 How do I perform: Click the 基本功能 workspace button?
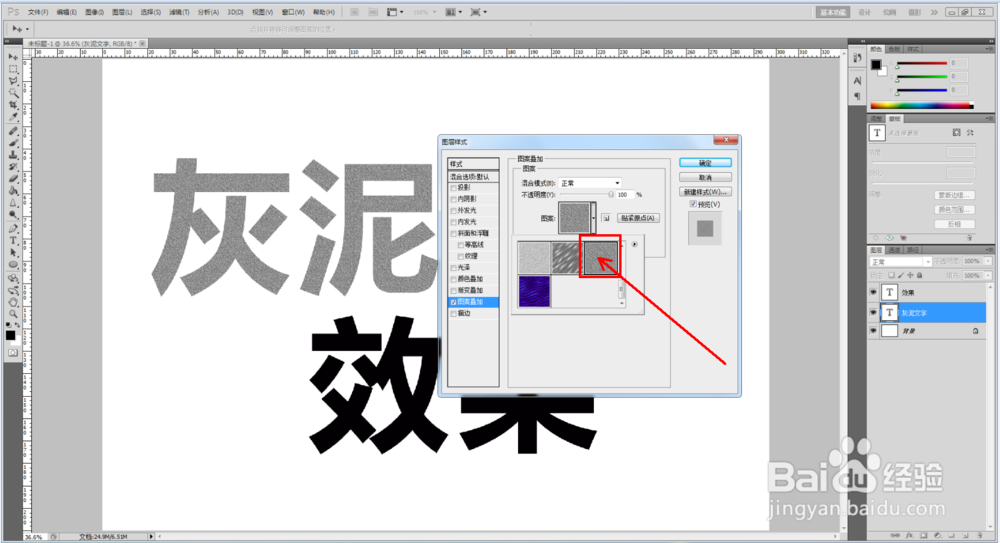tap(833, 12)
